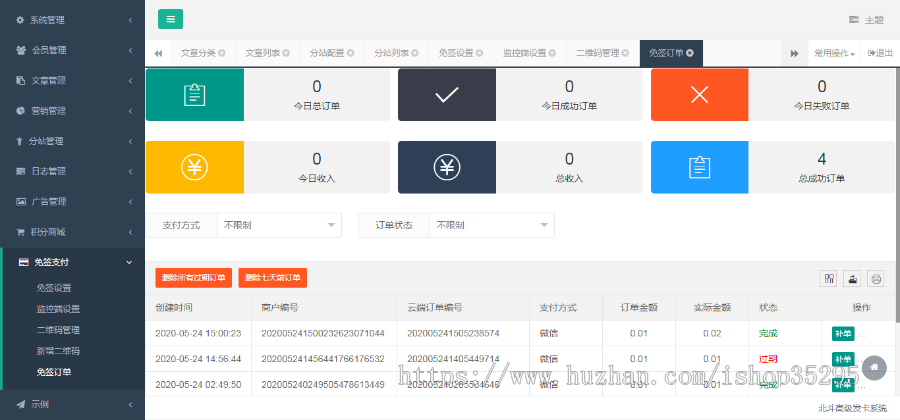Click 补单 for order 2020-05-24 14:56:44
900x420 pixels.
843,359
